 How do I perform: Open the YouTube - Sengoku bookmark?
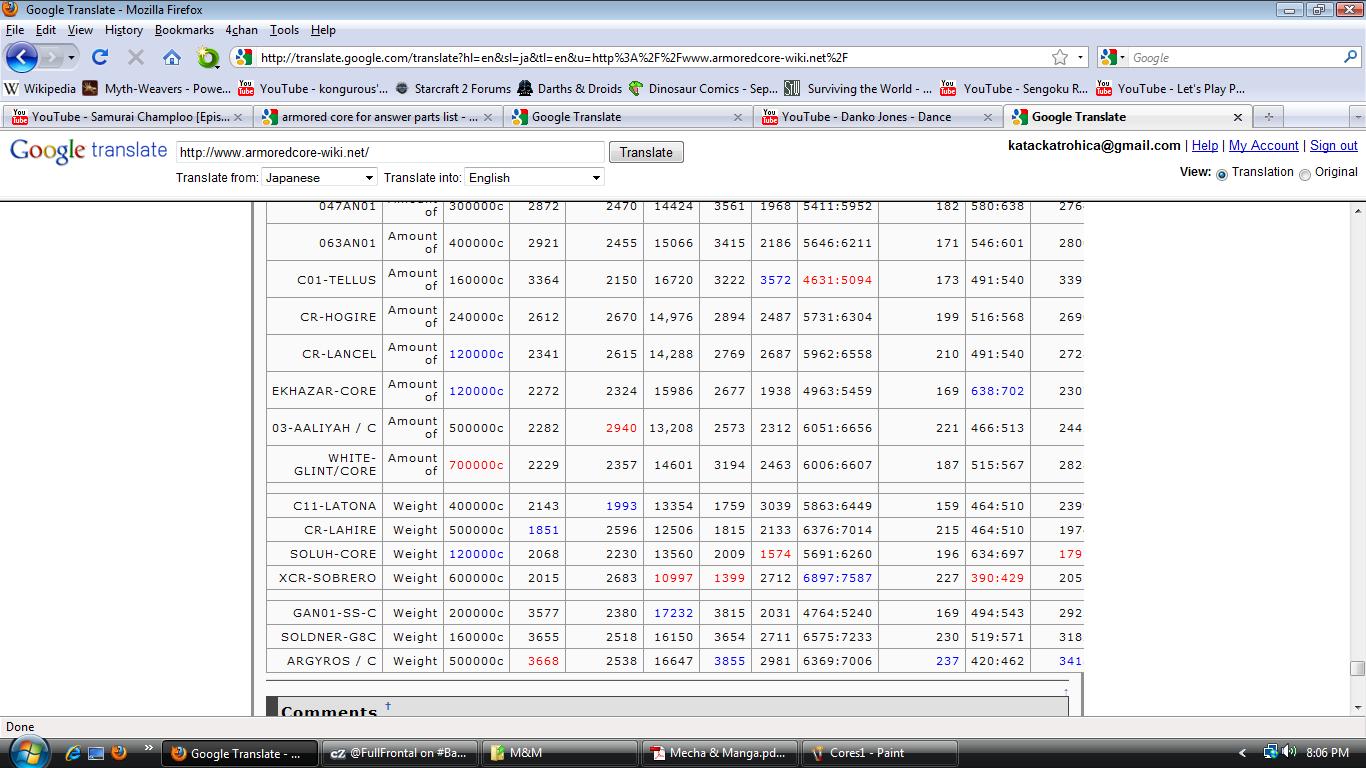click(1014, 88)
